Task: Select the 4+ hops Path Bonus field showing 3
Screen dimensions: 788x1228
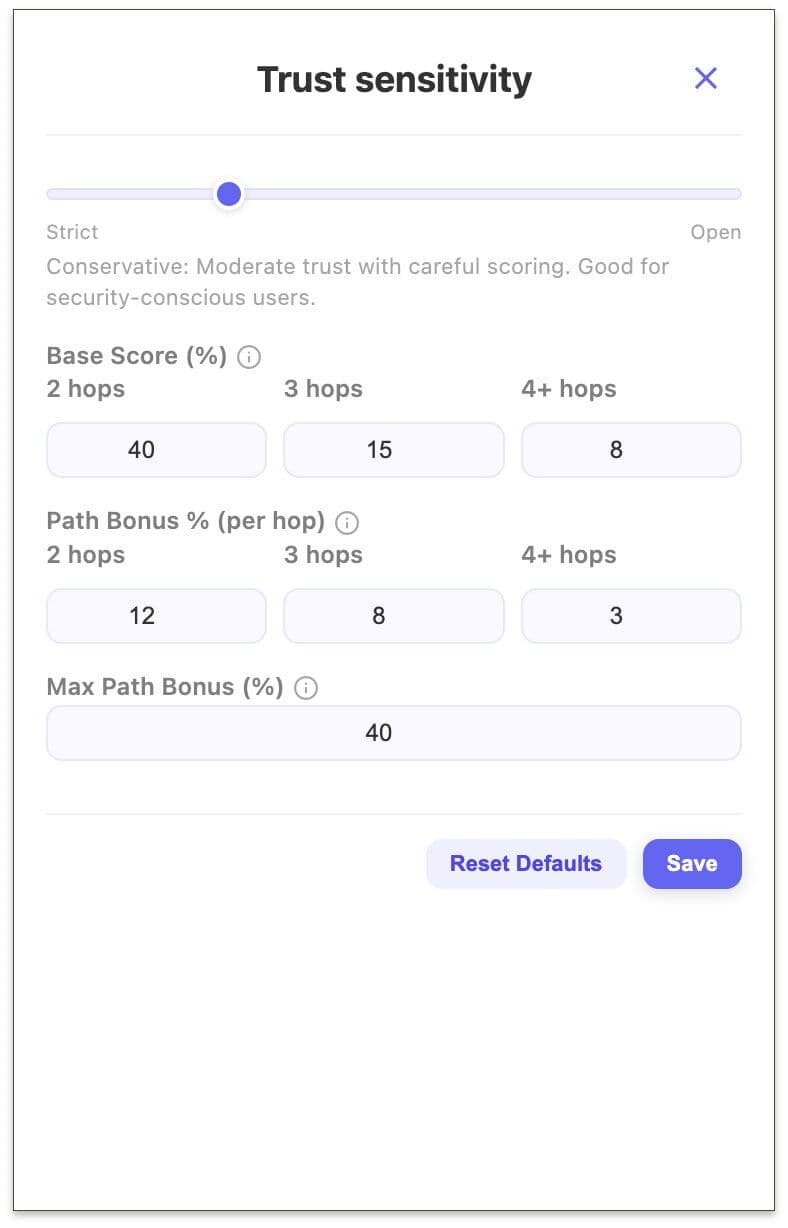Action: tap(630, 615)
